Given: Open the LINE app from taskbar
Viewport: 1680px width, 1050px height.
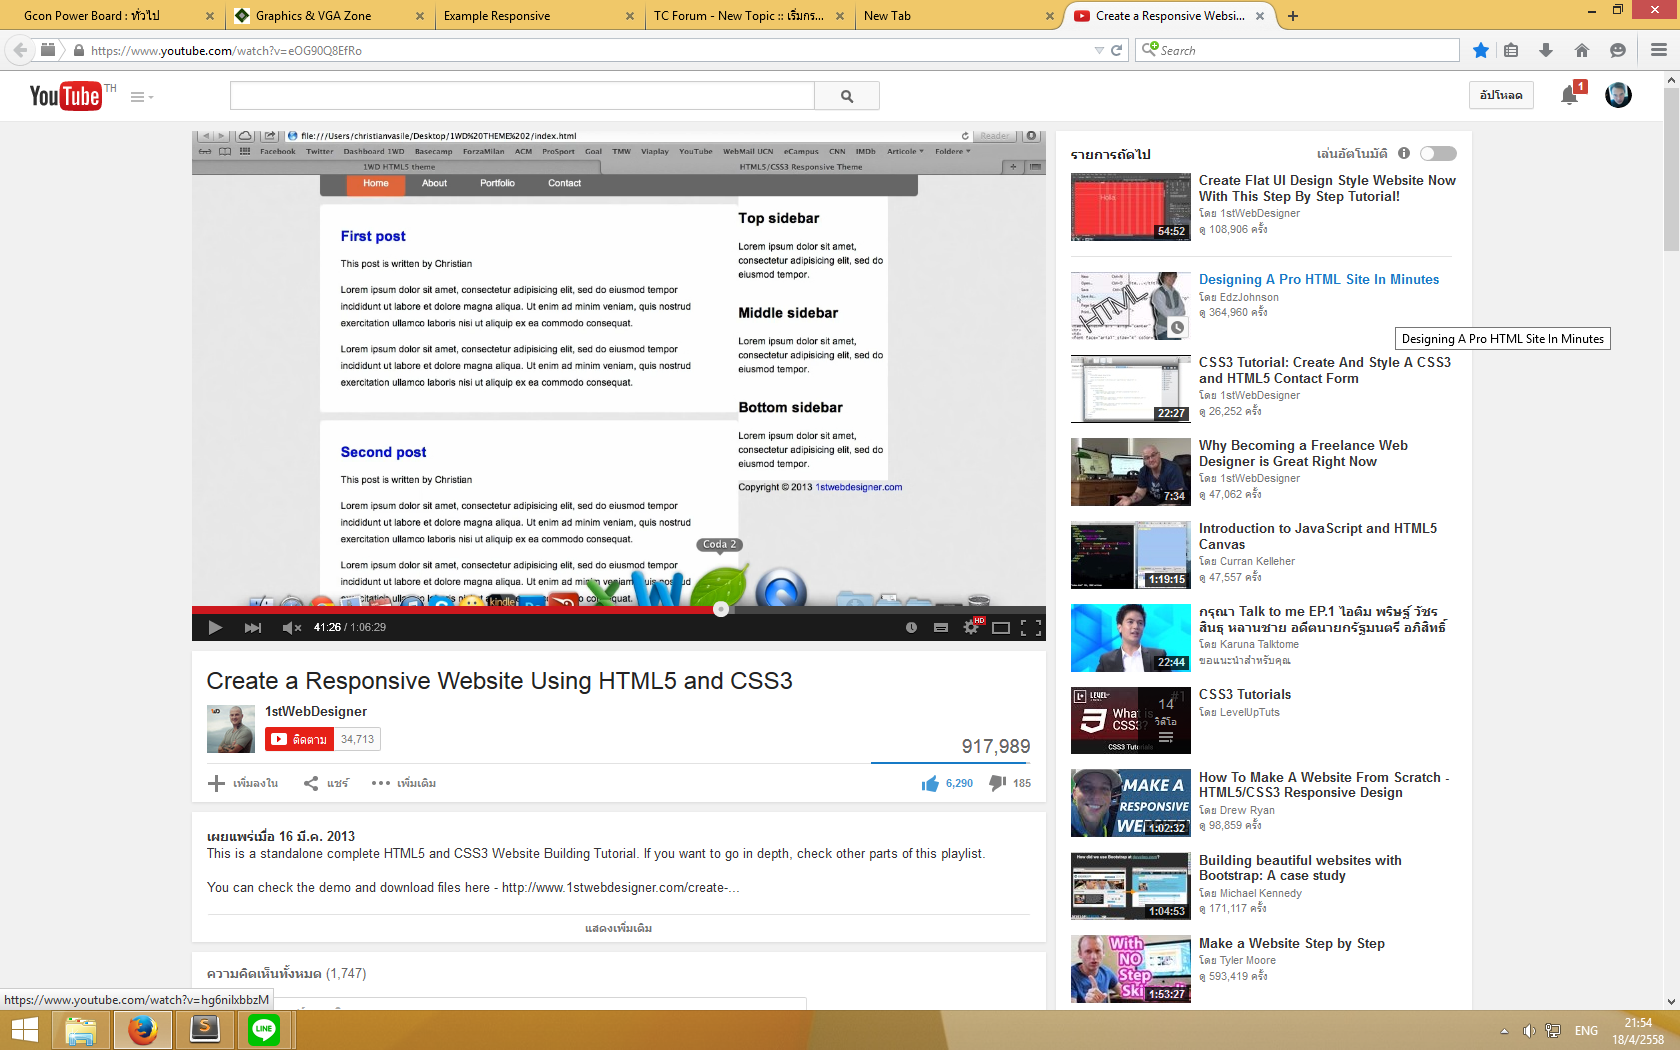Looking at the screenshot, I should click(x=264, y=1030).
